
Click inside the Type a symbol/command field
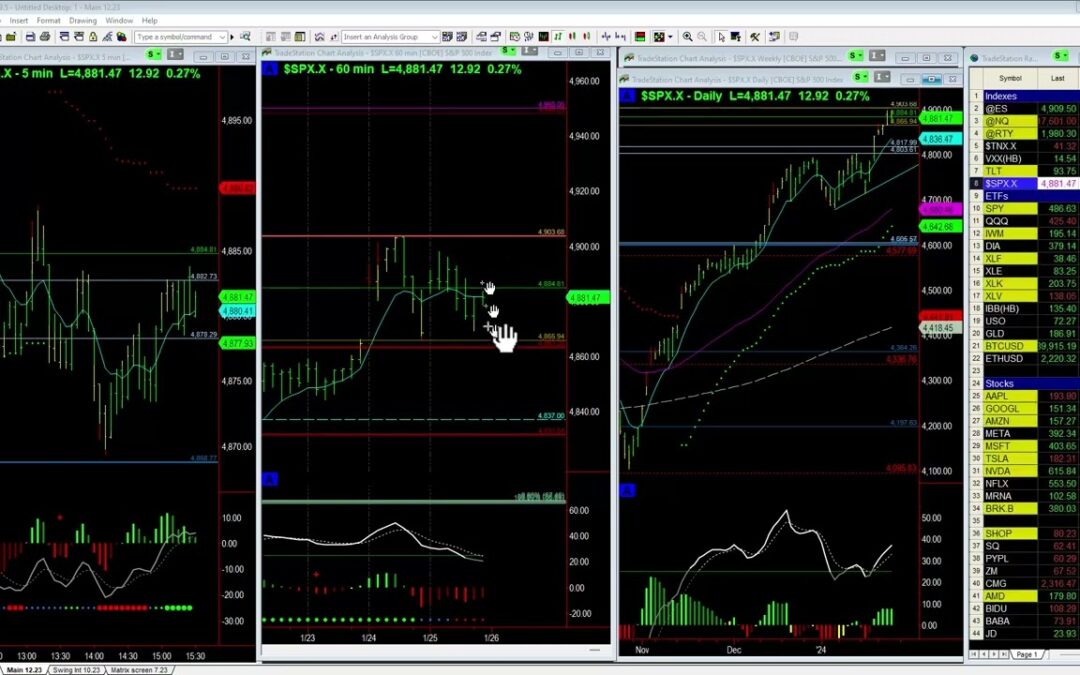(180, 36)
